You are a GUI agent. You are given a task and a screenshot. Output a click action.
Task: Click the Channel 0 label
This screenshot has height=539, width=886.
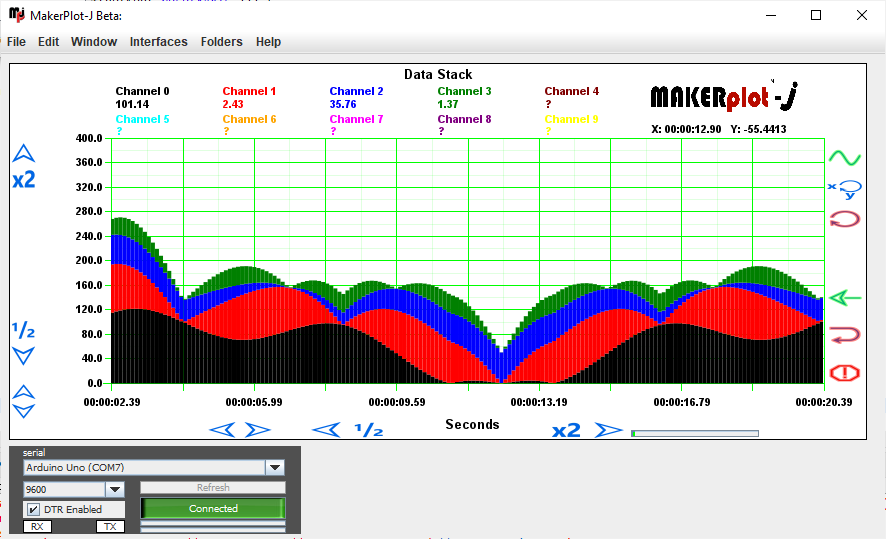(142, 91)
